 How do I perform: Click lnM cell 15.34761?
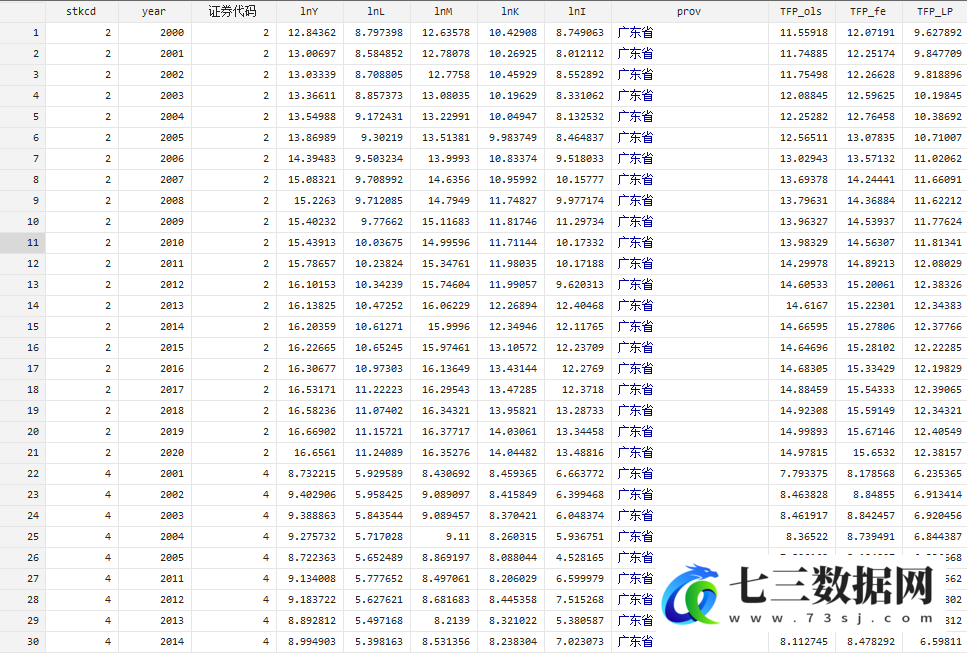[x=445, y=263]
